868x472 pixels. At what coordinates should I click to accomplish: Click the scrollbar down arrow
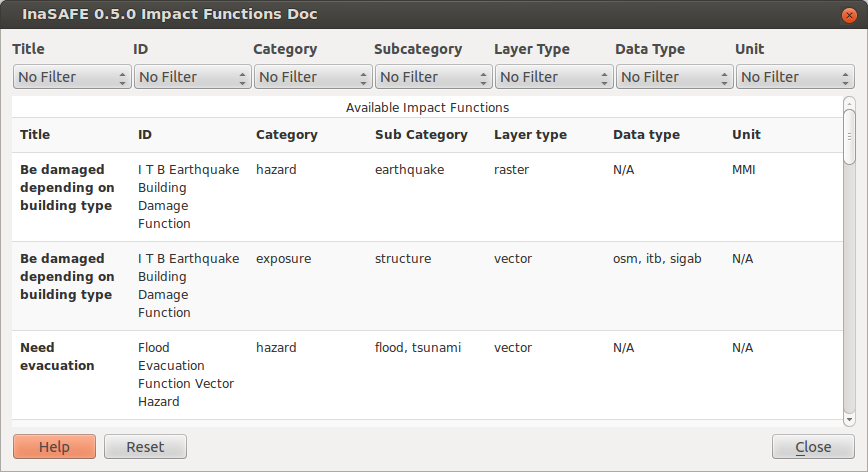click(x=849, y=419)
